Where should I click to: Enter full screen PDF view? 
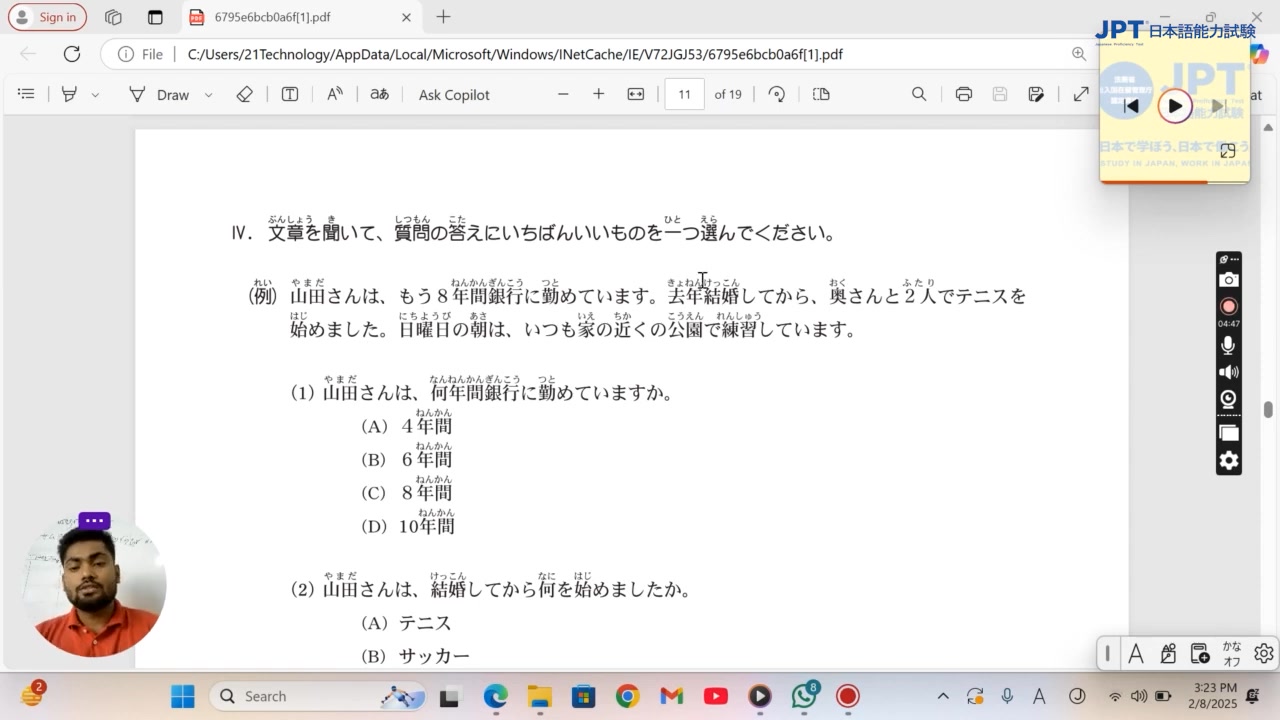pyautogui.click(x=1081, y=94)
